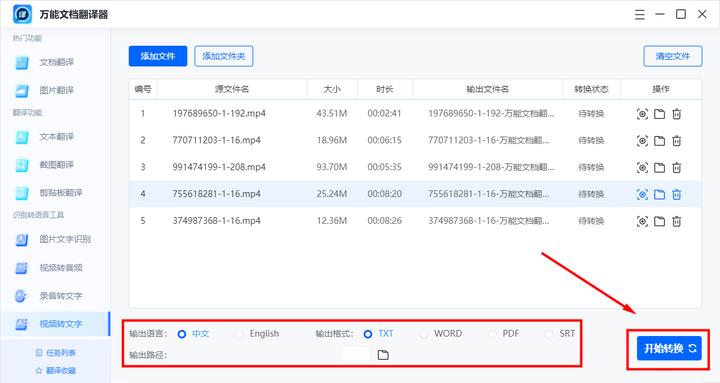Delete file 991474199-1-208.mp4
The width and height of the screenshot is (720, 383).
pos(676,167)
